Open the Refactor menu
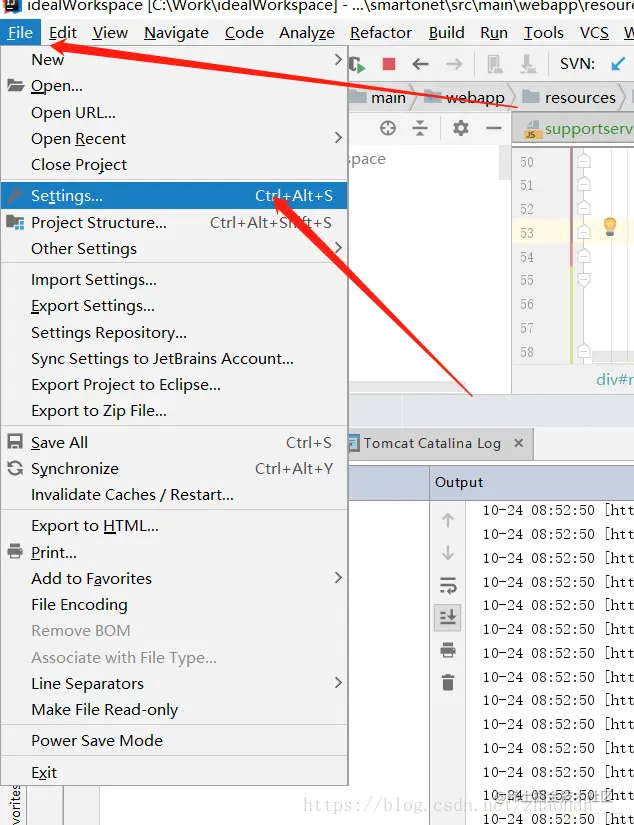This screenshot has height=825, width=634. point(381,33)
